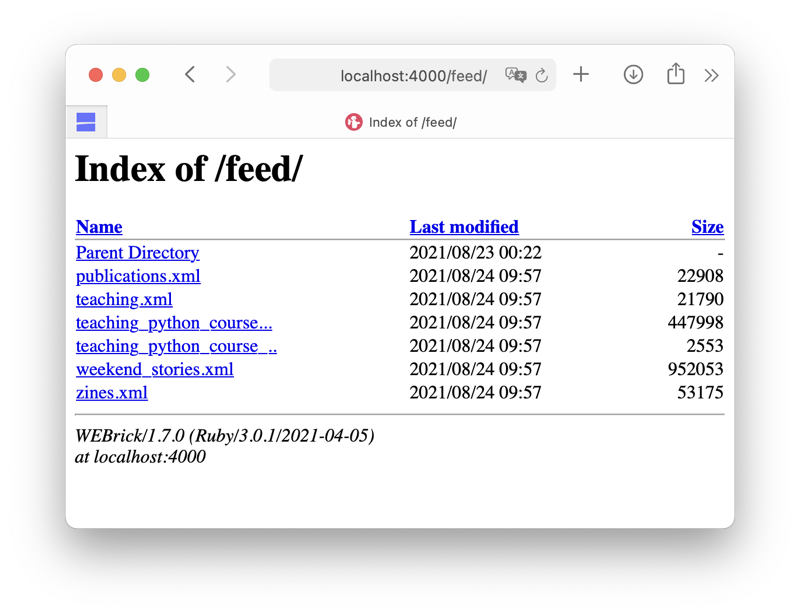This screenshot has height=615, width=800.
Task: Enter full screen with the green button
Action: click(142, 75)
